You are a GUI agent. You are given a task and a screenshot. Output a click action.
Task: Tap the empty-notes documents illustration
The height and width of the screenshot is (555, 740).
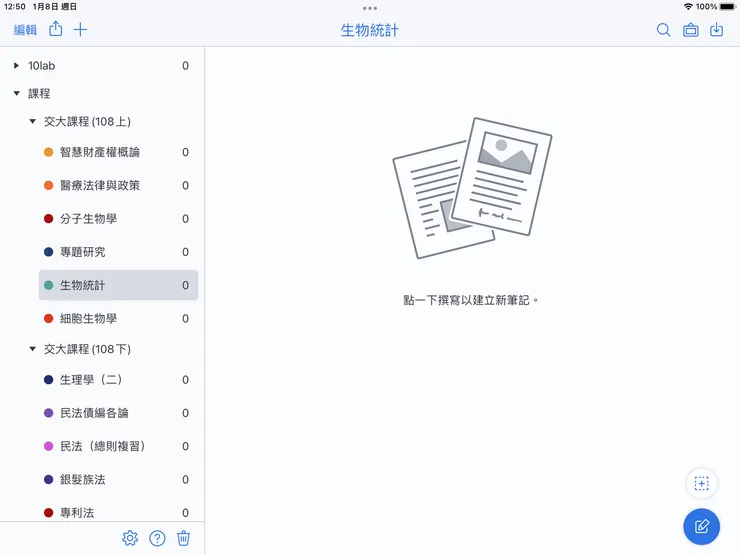(472, 188)
